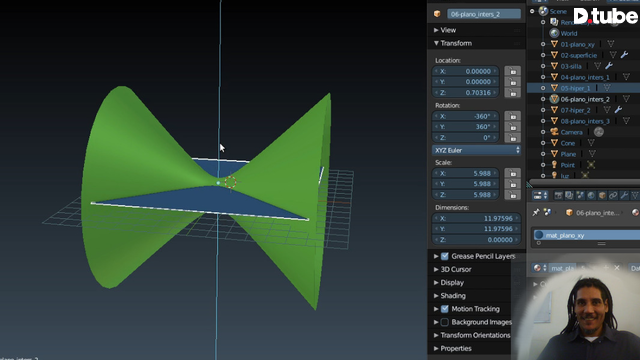Click the Scale X value field
The height and width of the screenshot is (360, 640).
point(466,173)
